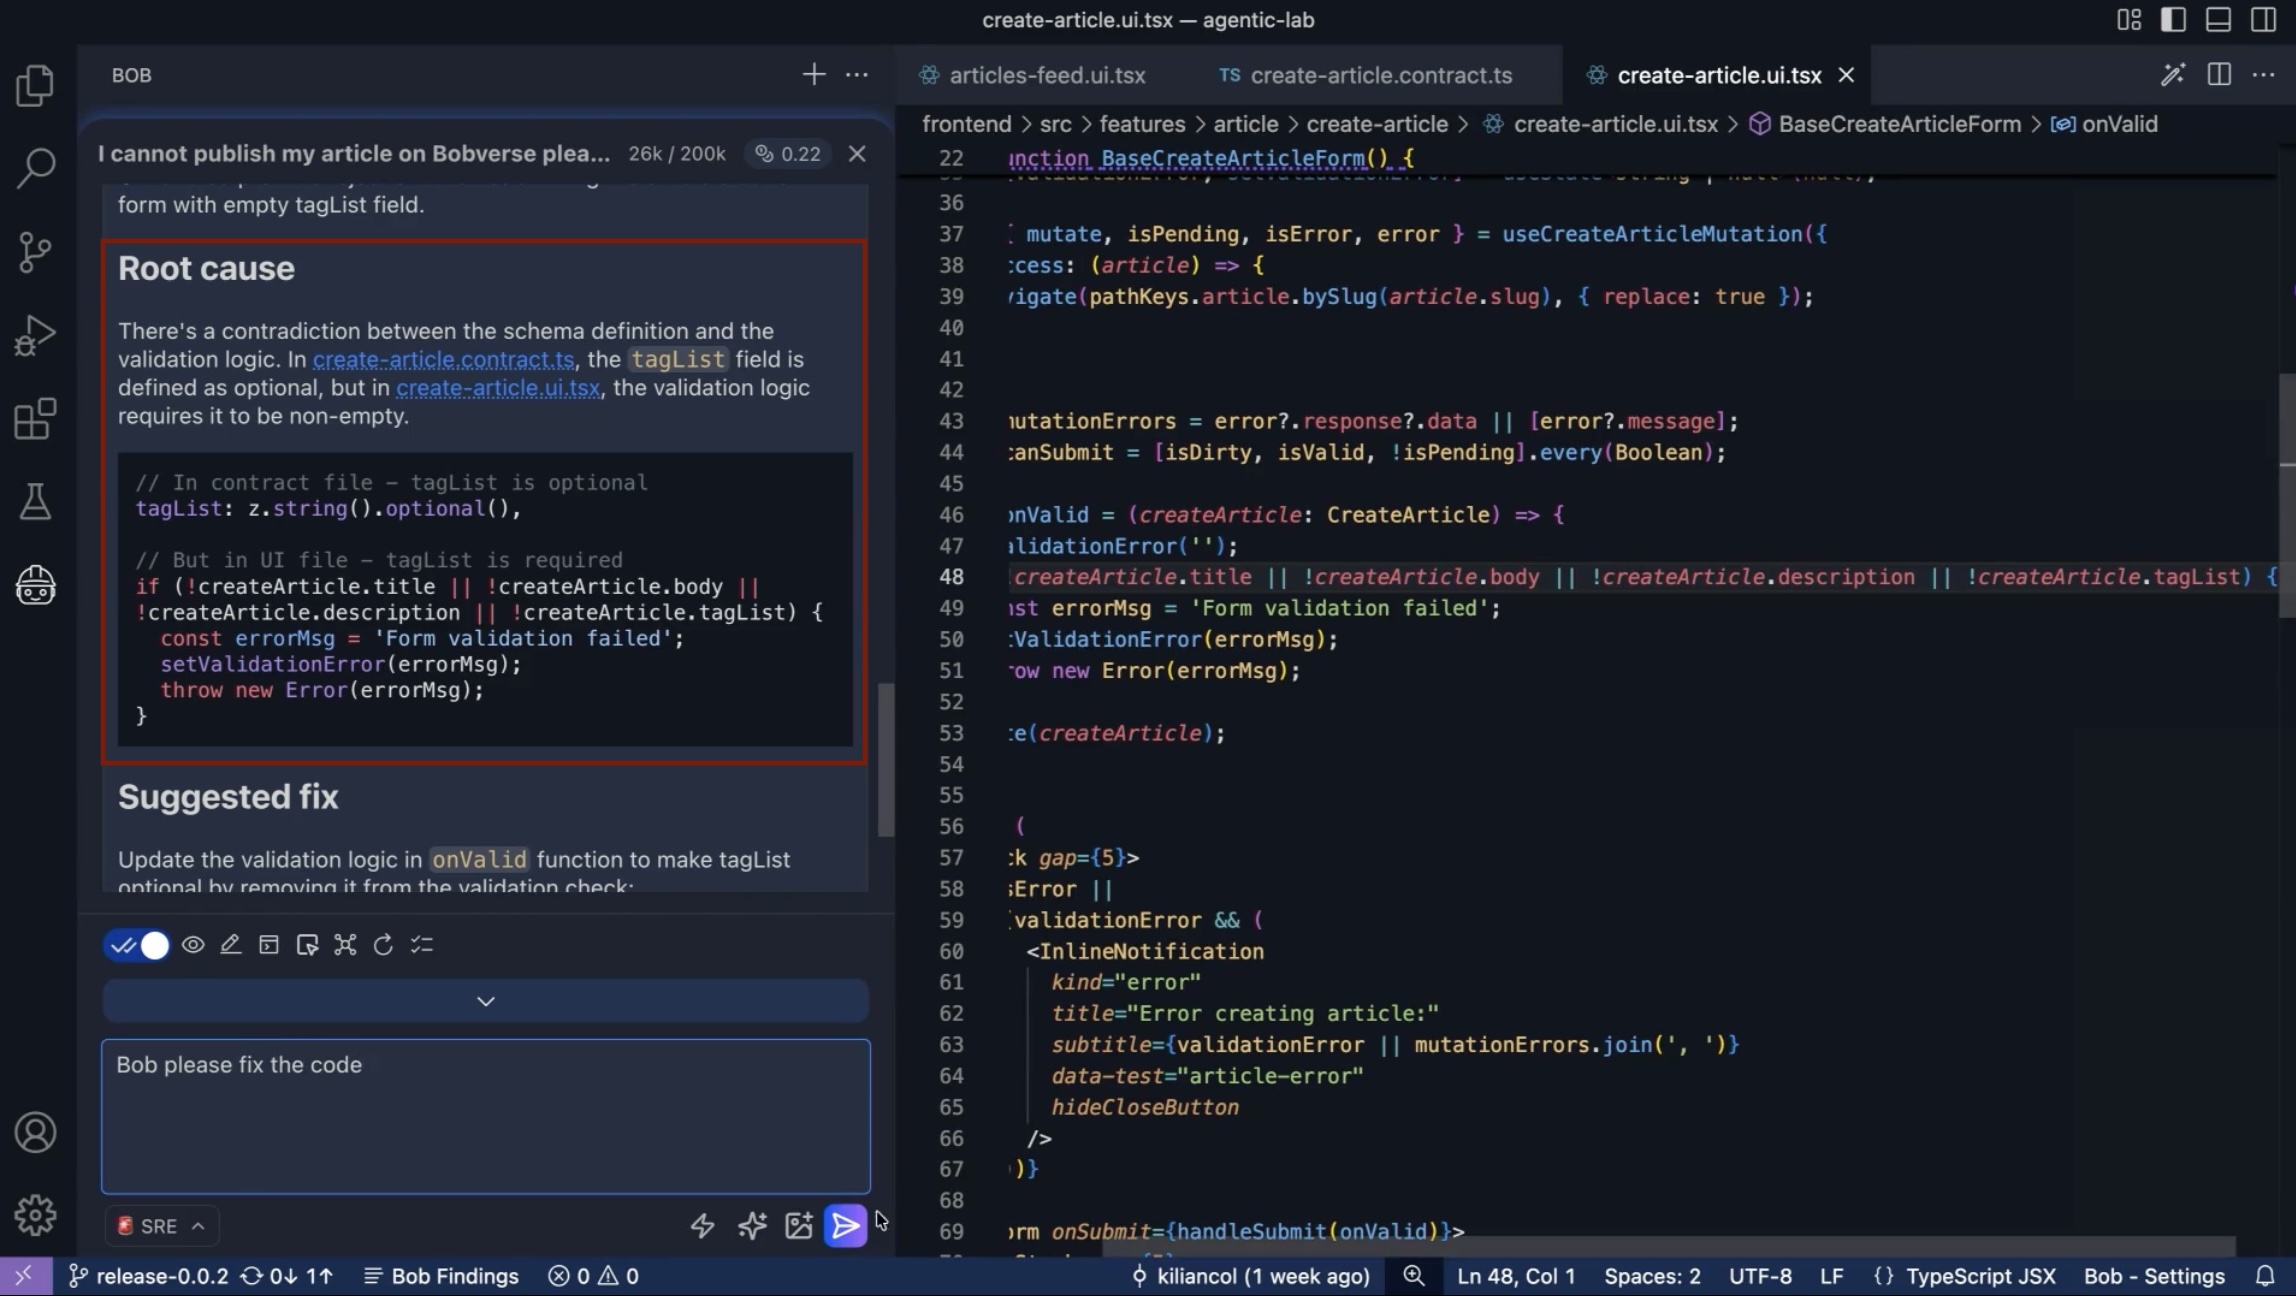Image resolution: width=2296 pixels, height=1296 pixels.
Task: Toggle the auto-approve switch
Action: [x=137, y=945]
